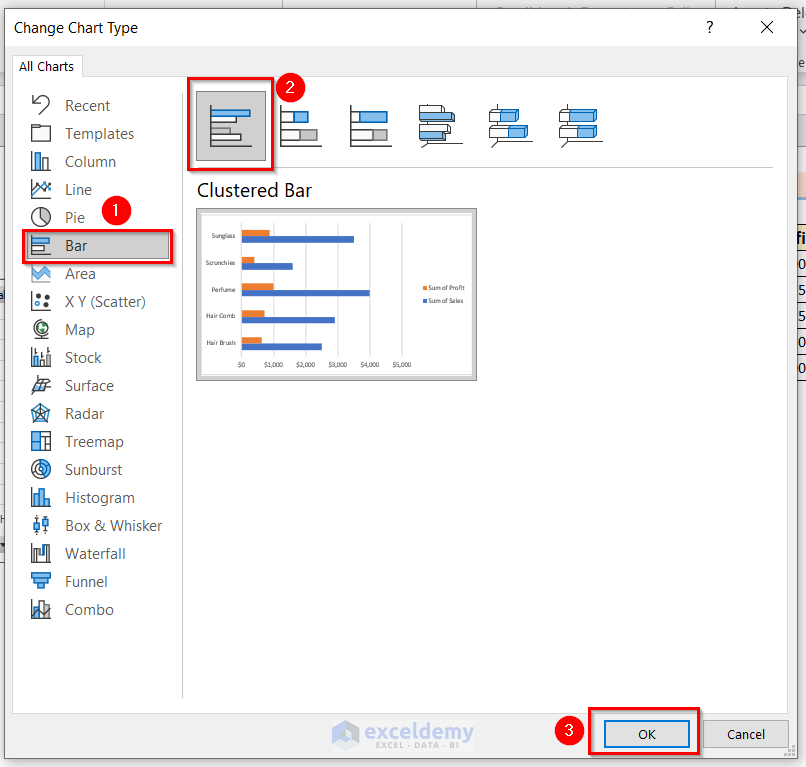Viewport: 806px width, 767px height.
Task: Click the Treemap chart icon
Action: 41,441
